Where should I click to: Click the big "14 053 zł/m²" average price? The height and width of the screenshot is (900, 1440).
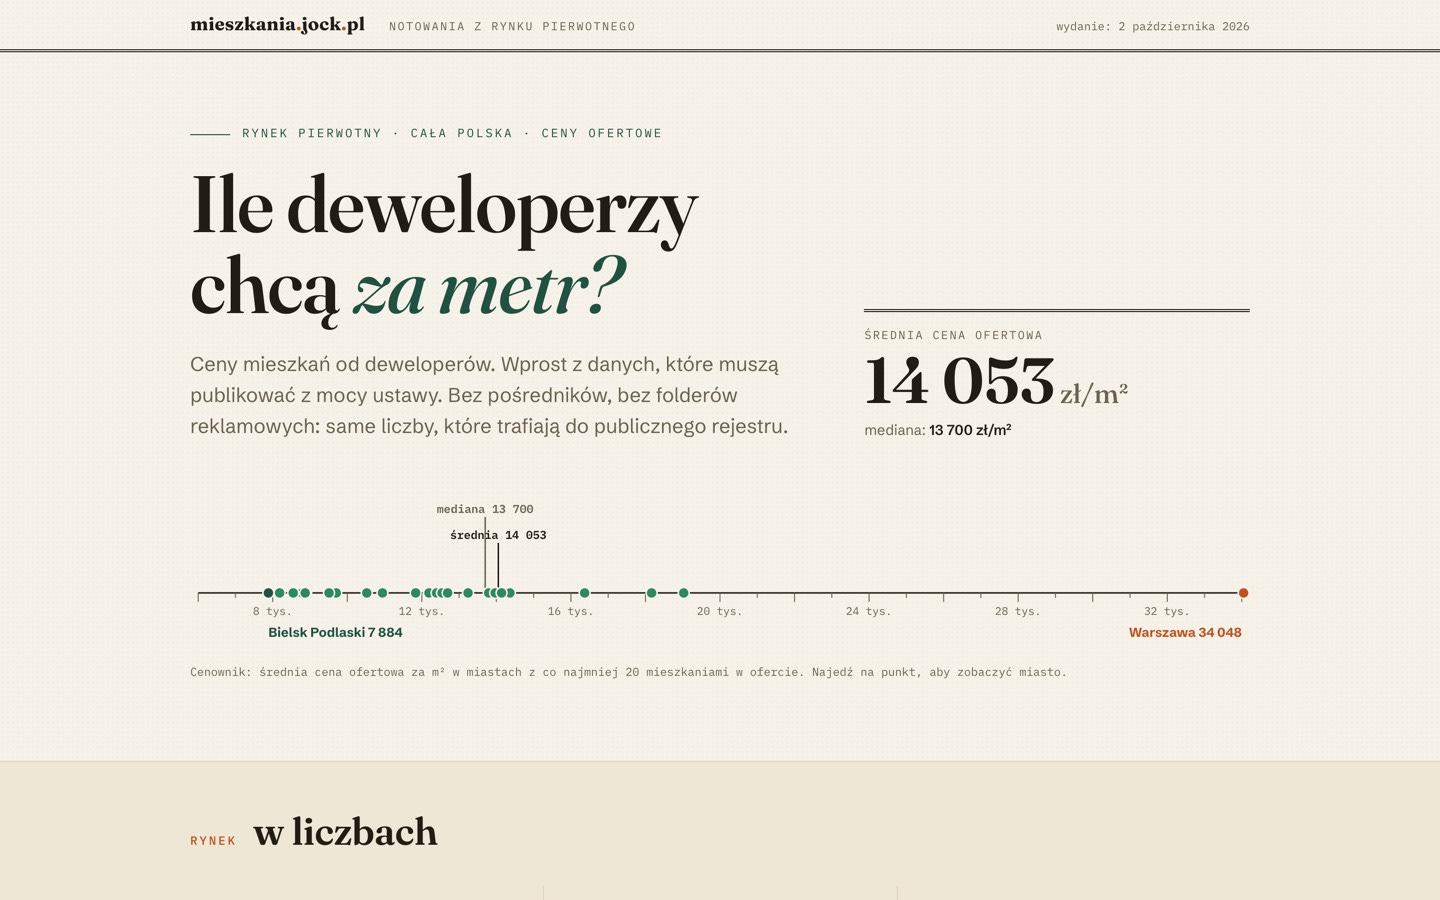[x=996, y=382]
